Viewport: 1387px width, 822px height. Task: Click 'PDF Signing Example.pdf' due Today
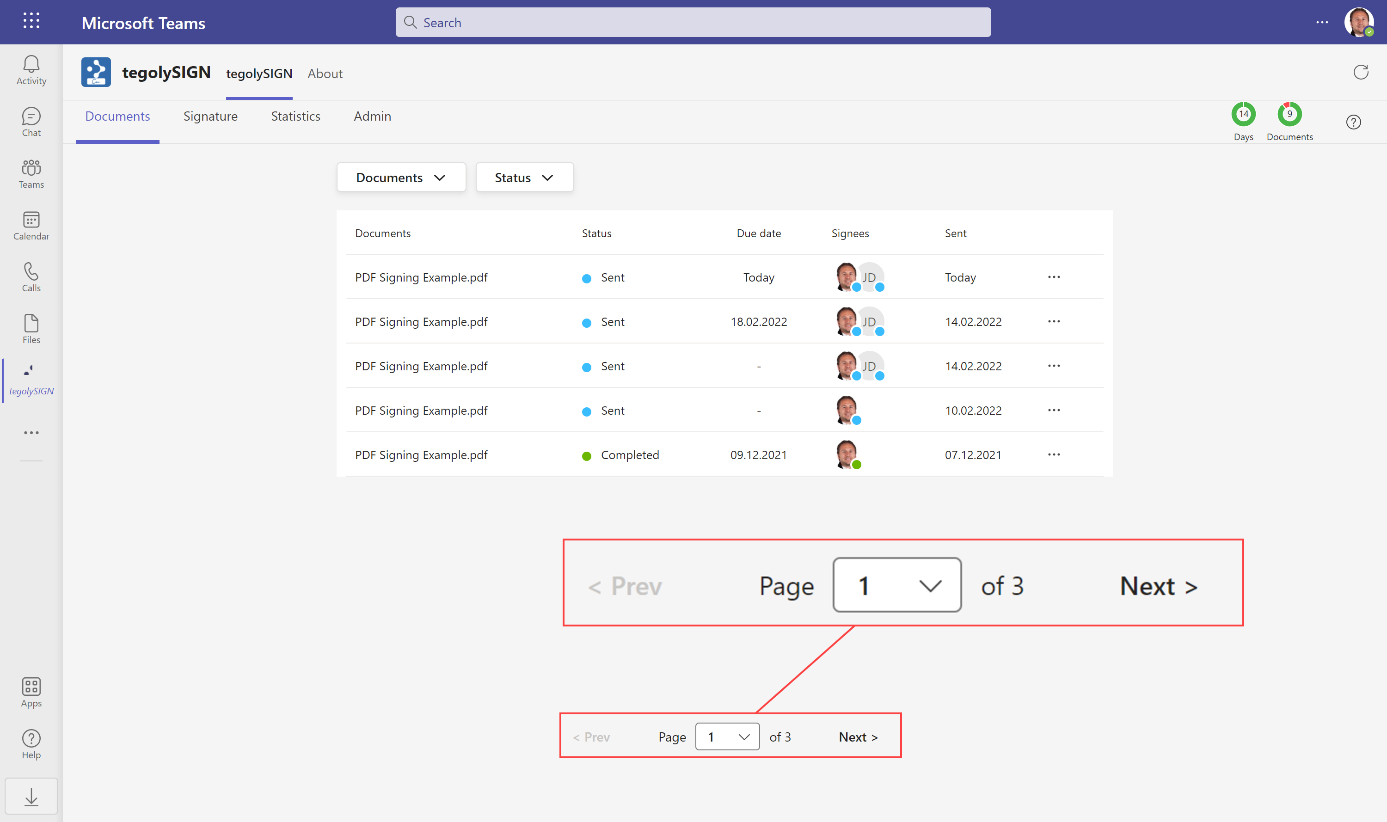tap(421, 277)
